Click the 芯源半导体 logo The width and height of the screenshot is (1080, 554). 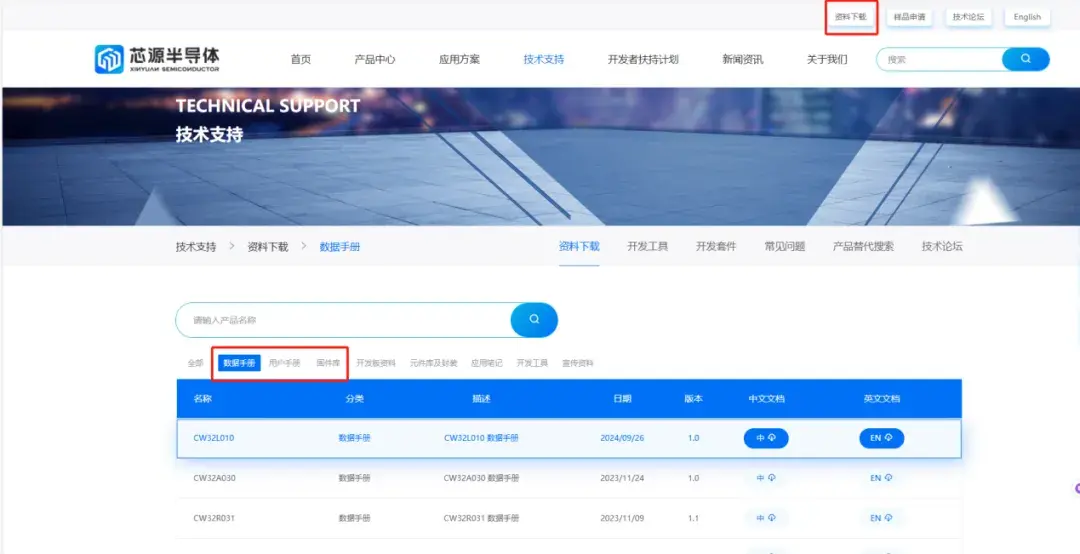pos(157,59)
